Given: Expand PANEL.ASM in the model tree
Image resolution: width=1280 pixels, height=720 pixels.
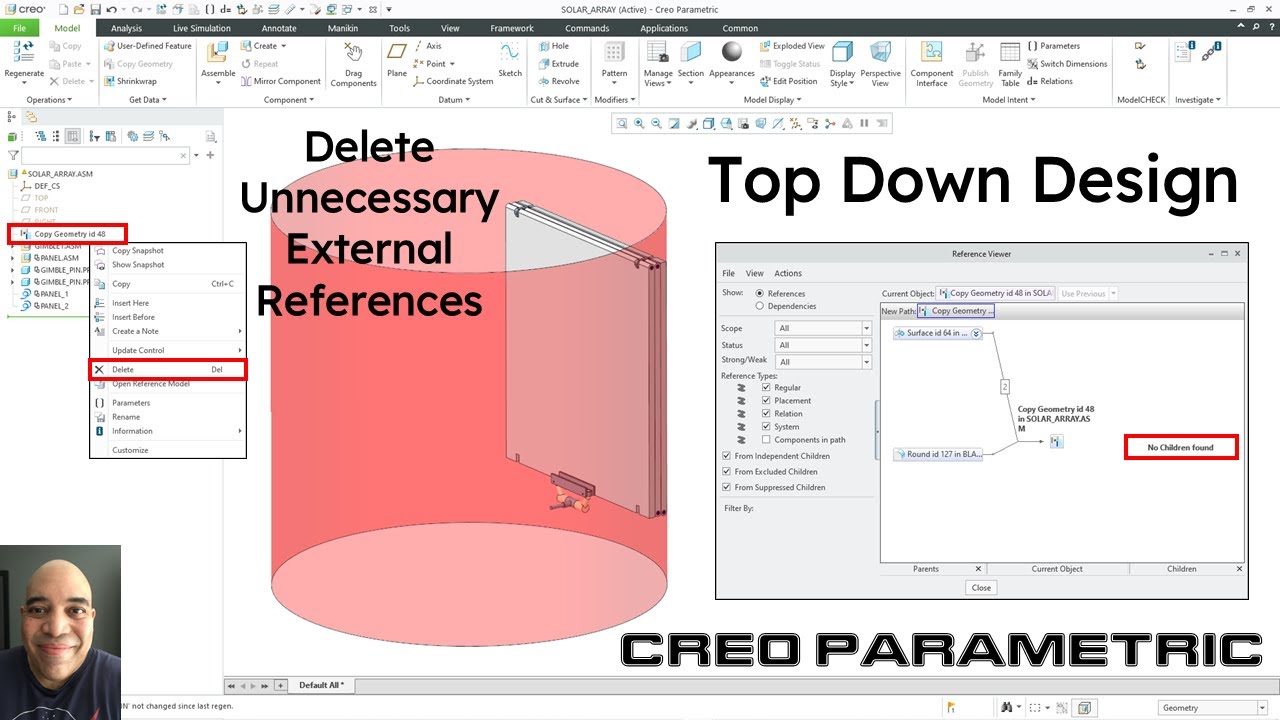Looking at the screenshot, I should point(12,258).
